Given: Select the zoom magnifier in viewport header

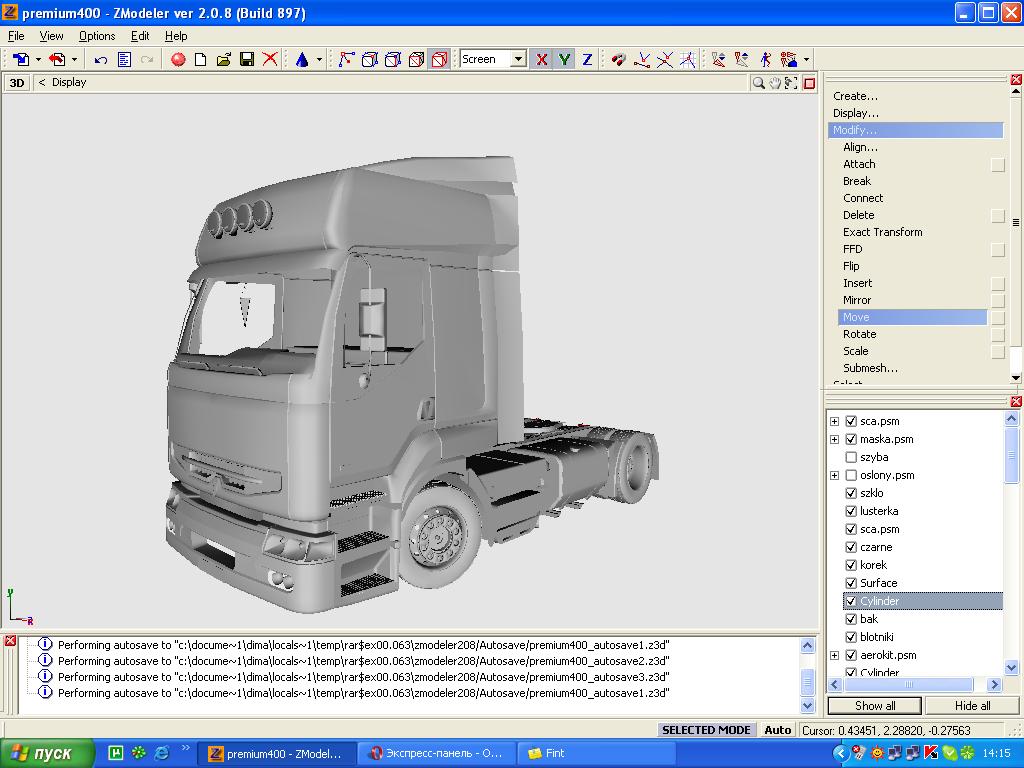Looking at the screenshot, I should [759, 83].
